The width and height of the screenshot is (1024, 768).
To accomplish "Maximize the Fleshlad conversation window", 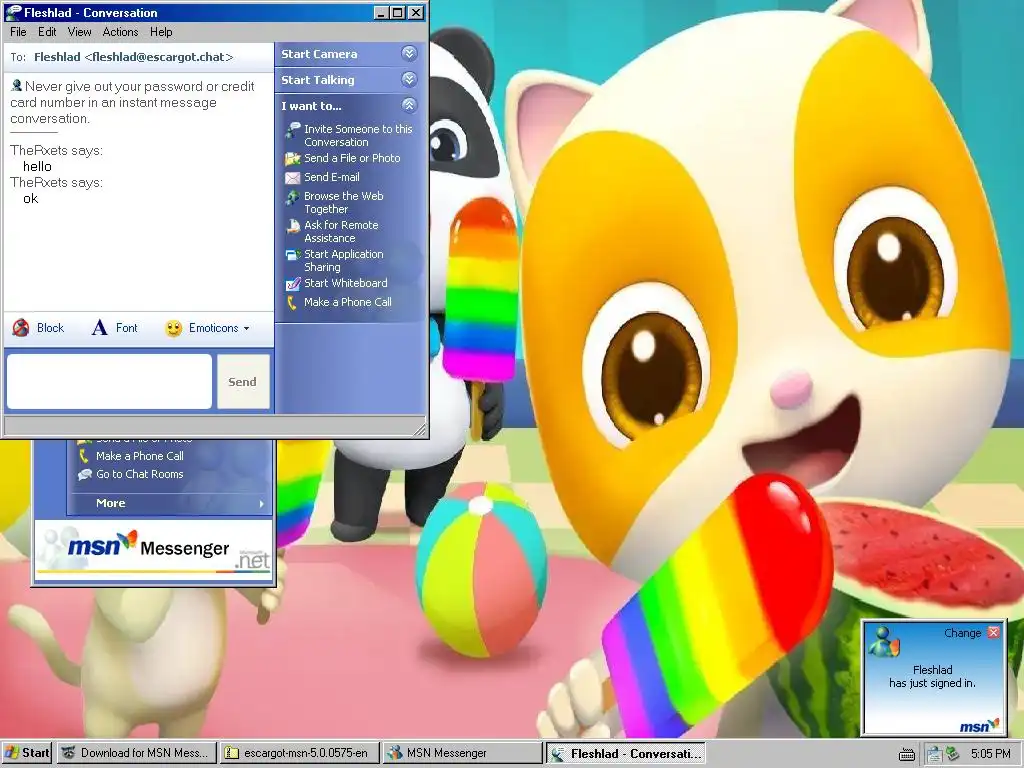I will (x=398, y=12).
